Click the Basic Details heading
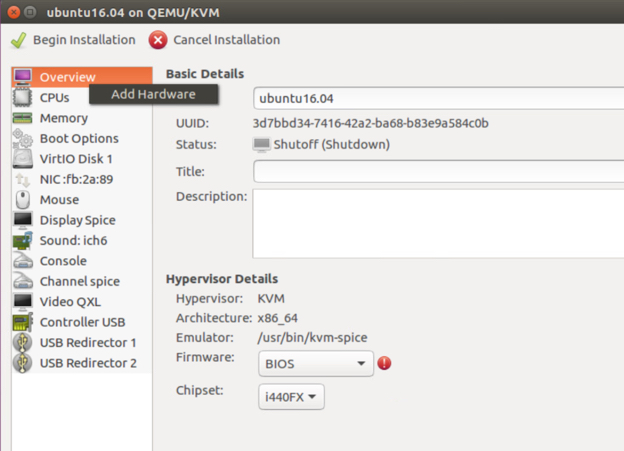Screen dimensions: 624x451 click(205, 74)
